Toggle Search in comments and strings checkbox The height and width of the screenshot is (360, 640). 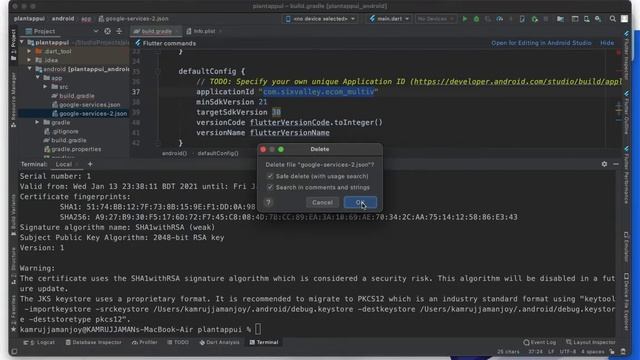pyautogui.click(x=270, y=187)
